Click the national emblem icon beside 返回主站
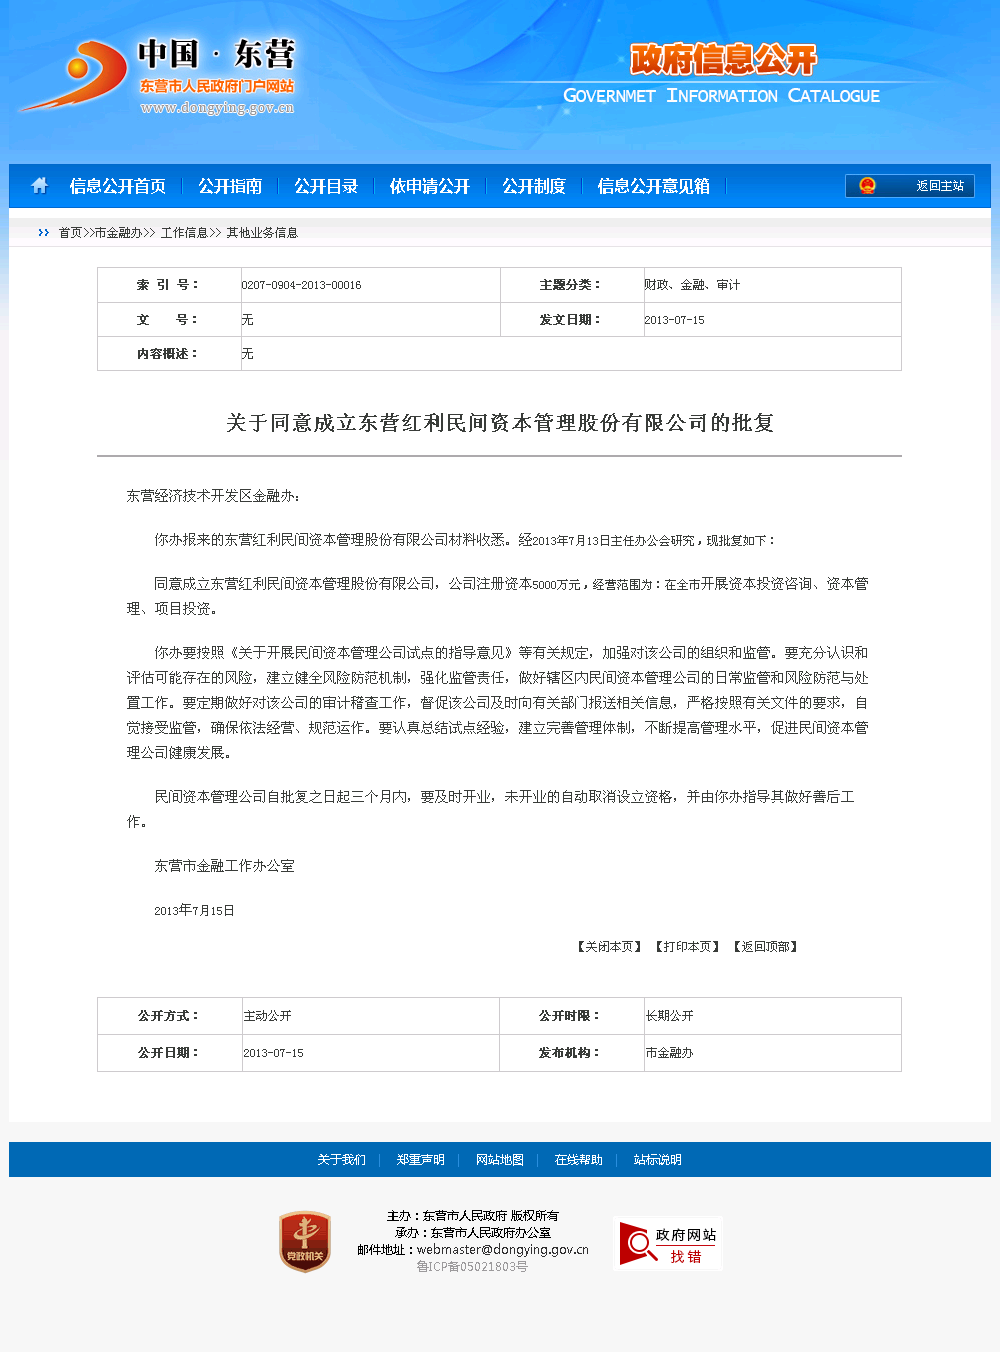 click(867, 186)
